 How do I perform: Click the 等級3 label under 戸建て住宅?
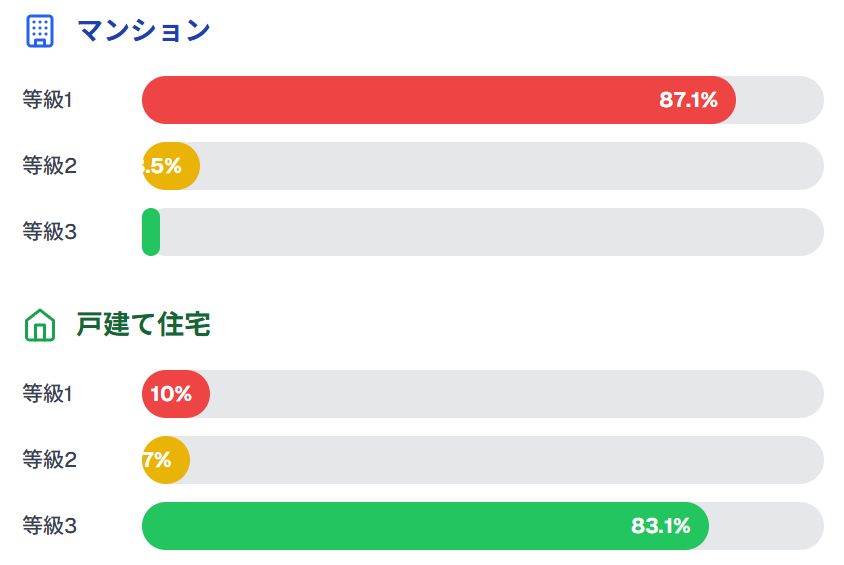[49, 526]
